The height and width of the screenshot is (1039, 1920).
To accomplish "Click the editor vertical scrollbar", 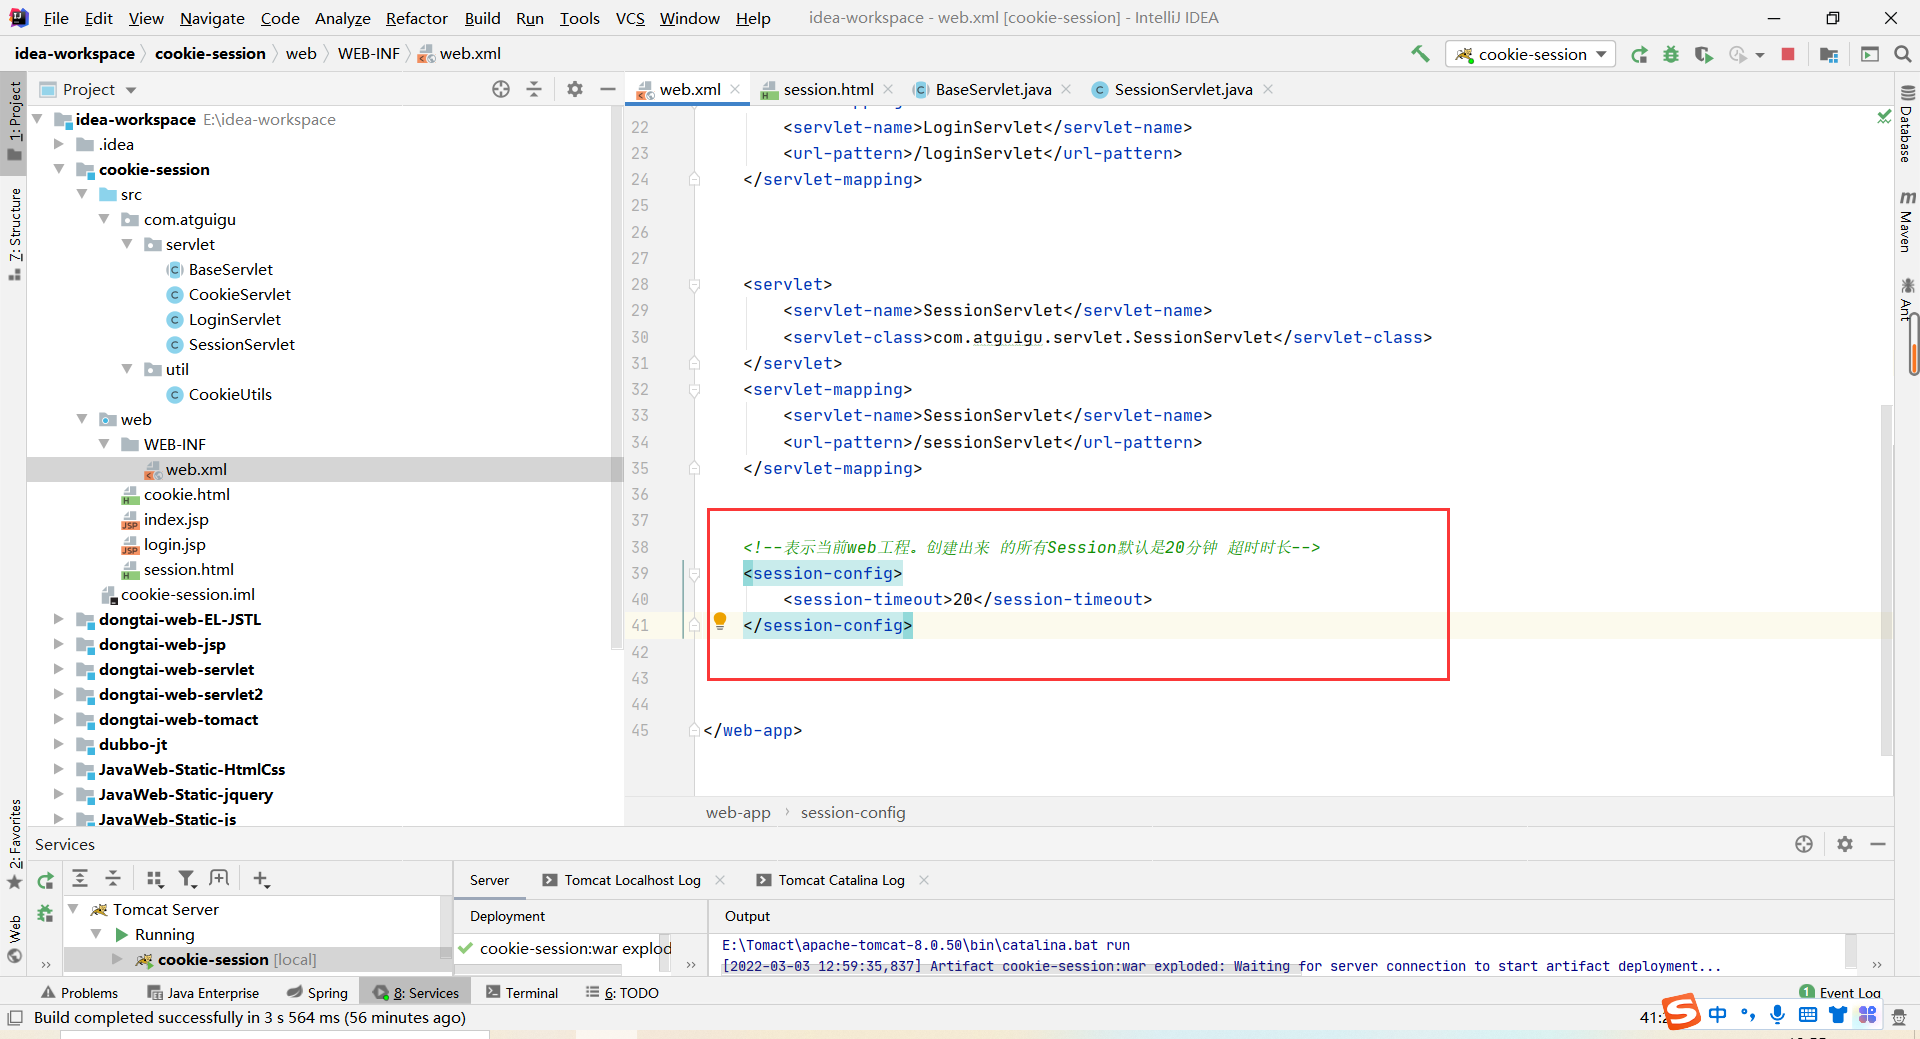I will [1887, 580].
